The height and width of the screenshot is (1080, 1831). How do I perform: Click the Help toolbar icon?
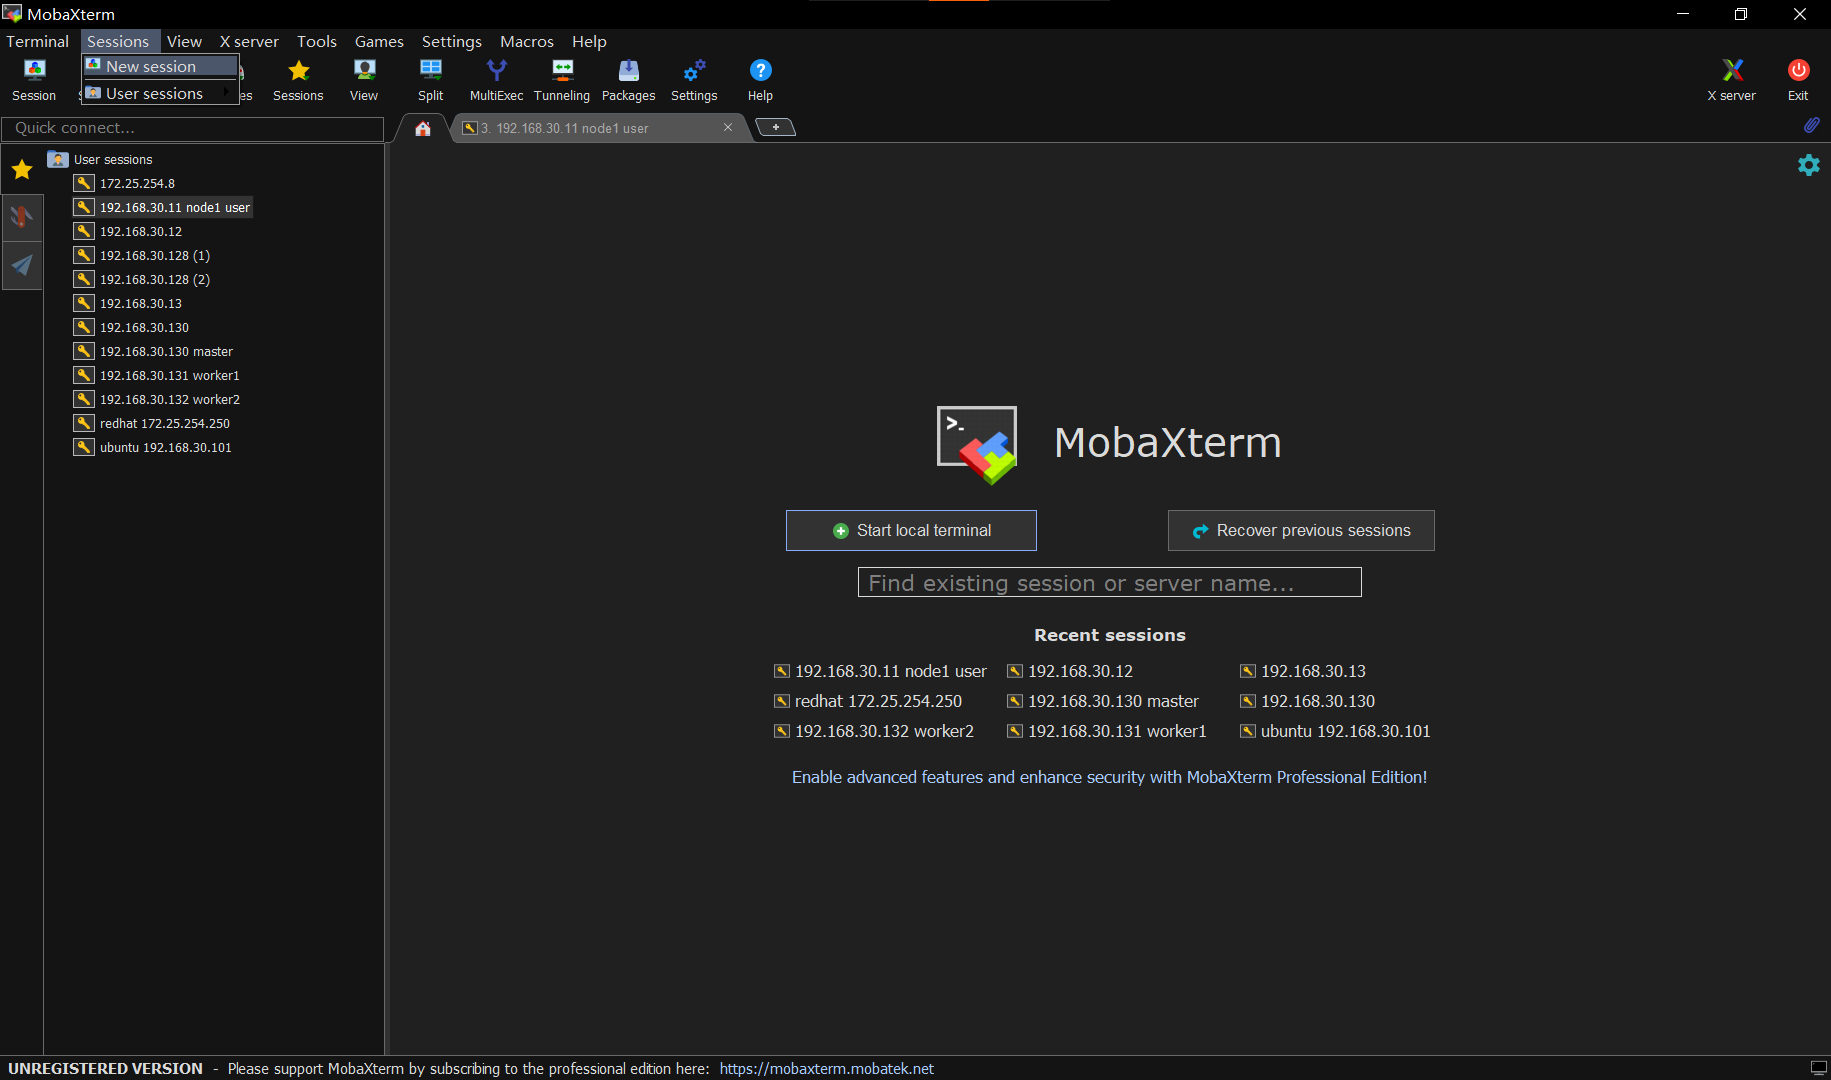tap(760, 80)
